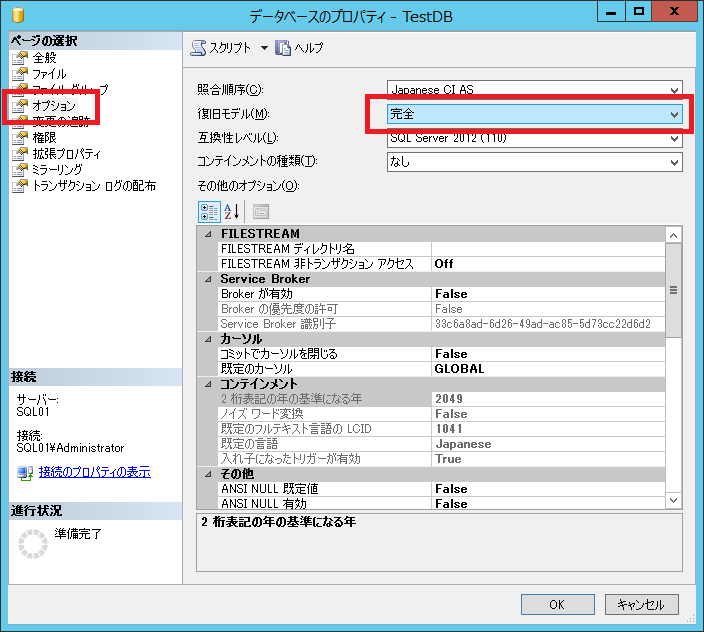
Task: Click the connection properties icon
Action: click(24, 473)
